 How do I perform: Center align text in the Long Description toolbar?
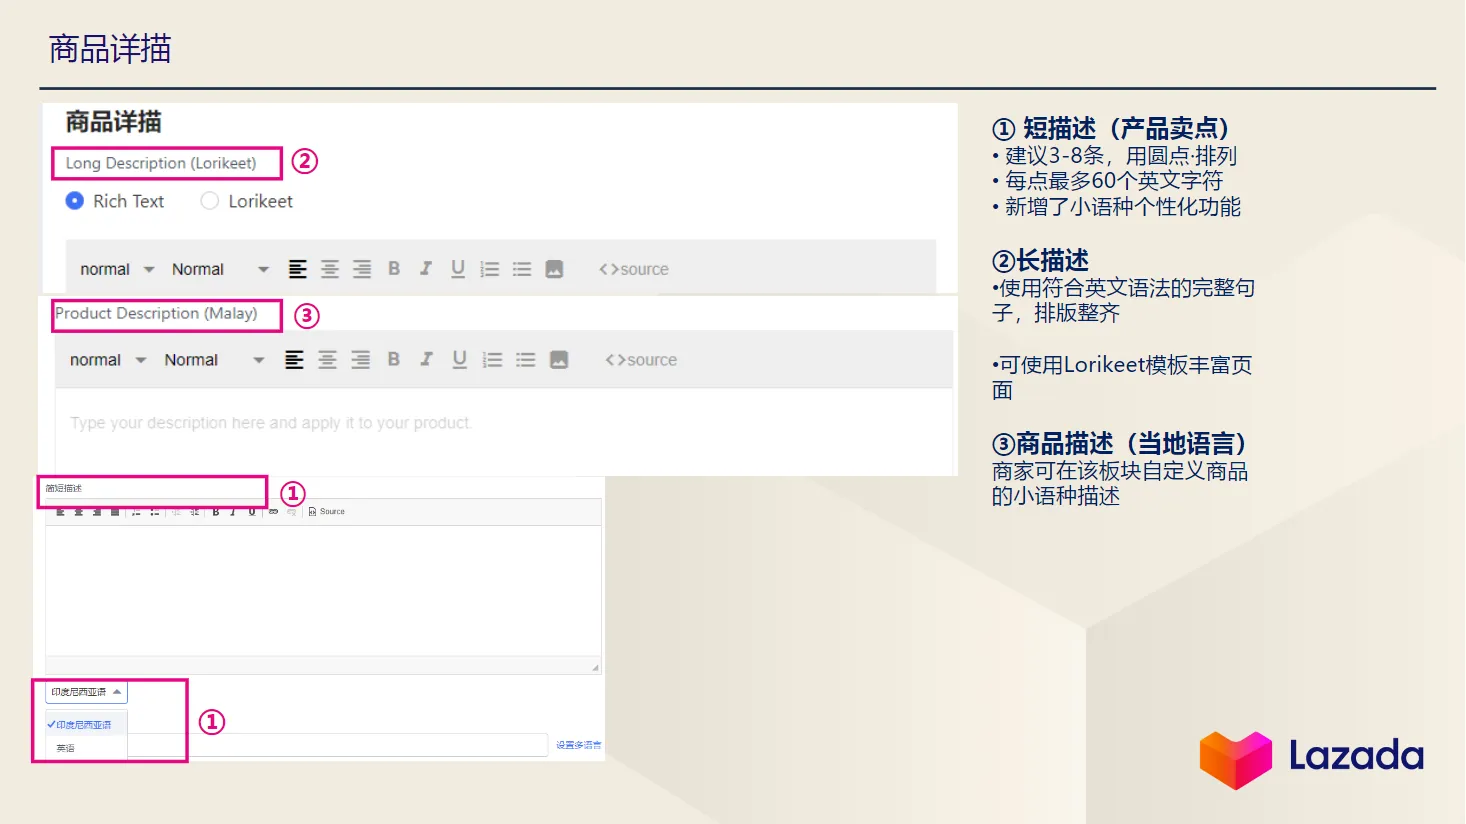(x=329, y=268)
